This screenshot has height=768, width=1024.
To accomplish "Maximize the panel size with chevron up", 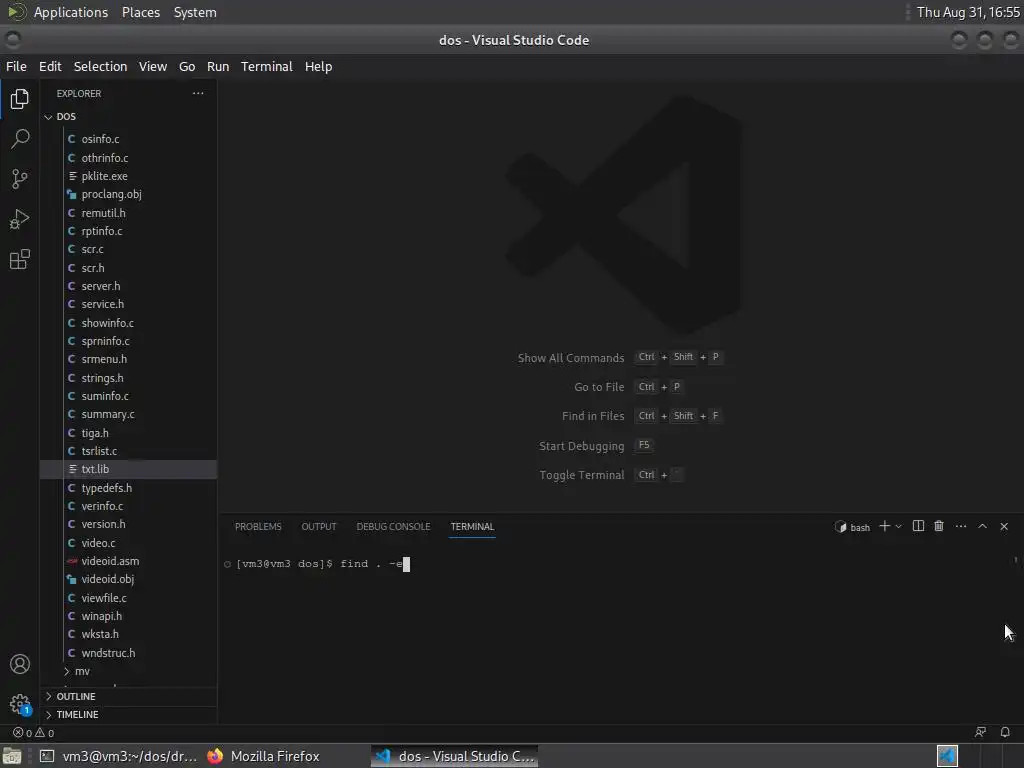I will click(982, 526).
